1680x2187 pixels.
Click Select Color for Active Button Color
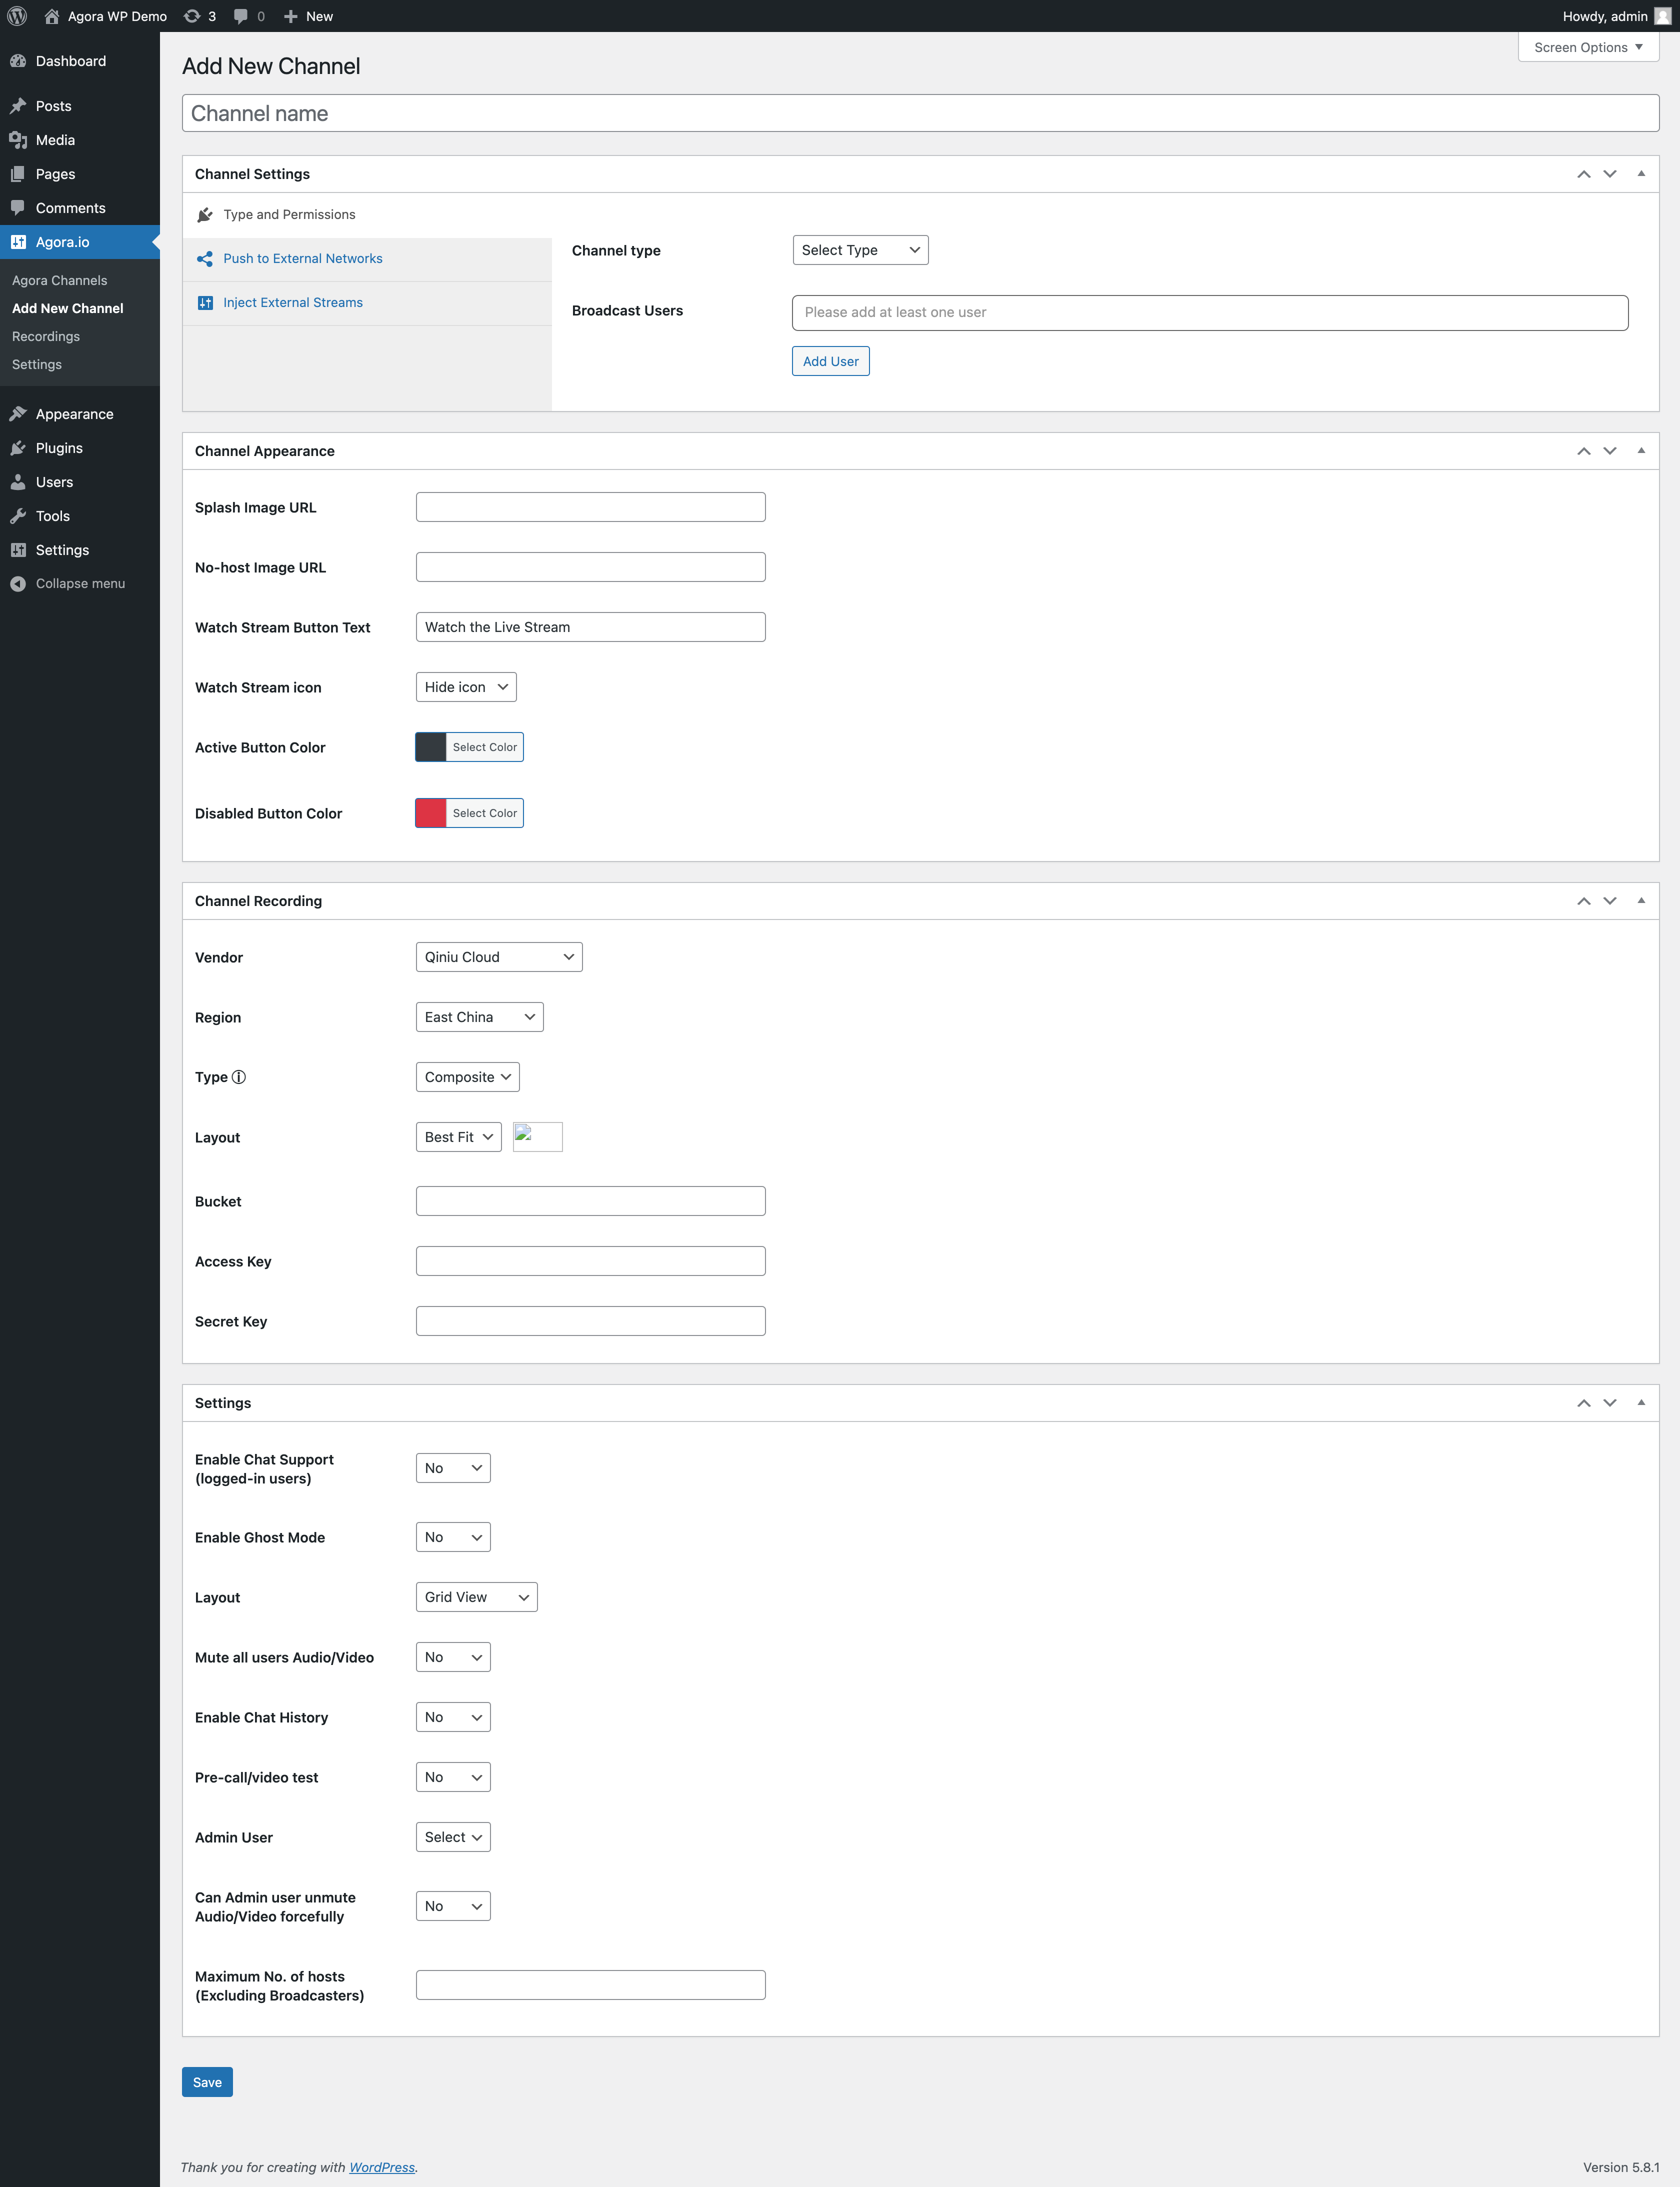point(485,747)
